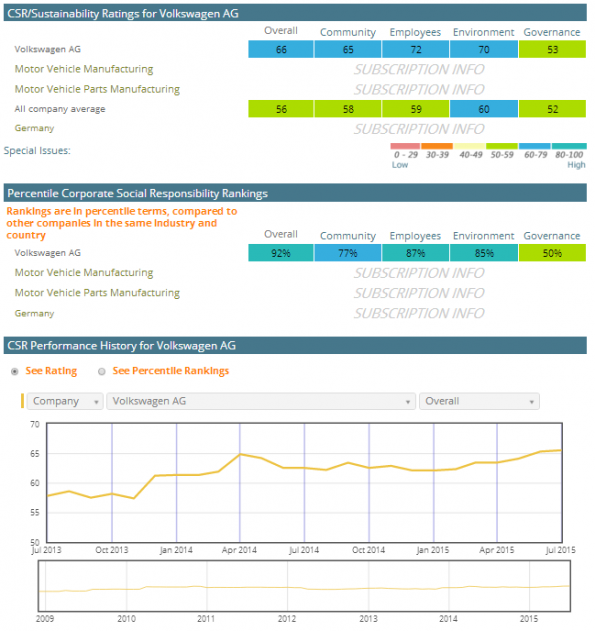Click the chart peak at Apr 2014
The height and width of the screenshot is (631, 595).
click(240, 454)
